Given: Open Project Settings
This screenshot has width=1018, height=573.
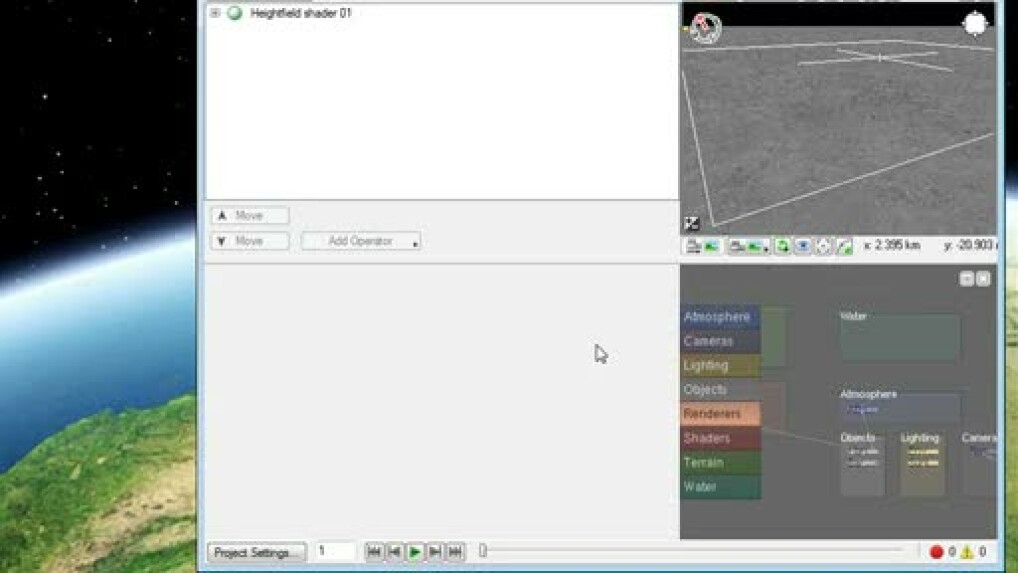Looking at the screenshot, I should pyautogui.click(x=256, y=552).
